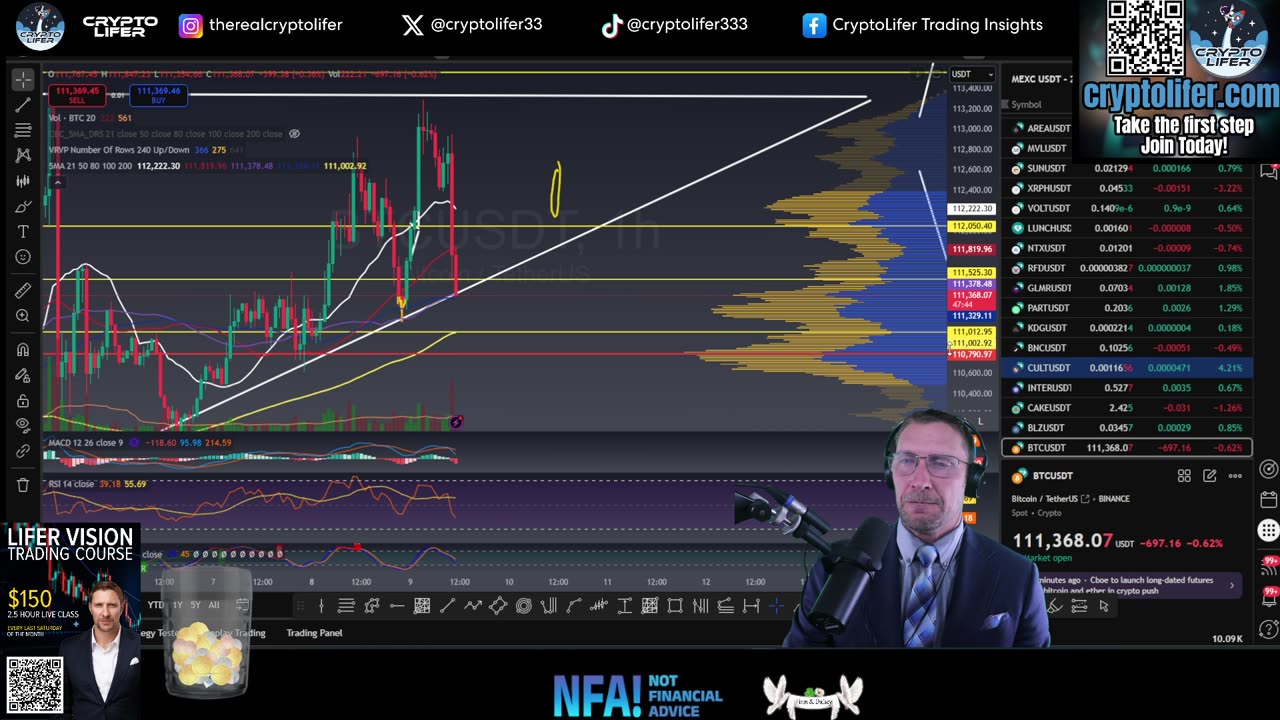Open the alerts target icon in right sidebar
This screenshot has width=1280, height=720.
[x=1268, y=469]
